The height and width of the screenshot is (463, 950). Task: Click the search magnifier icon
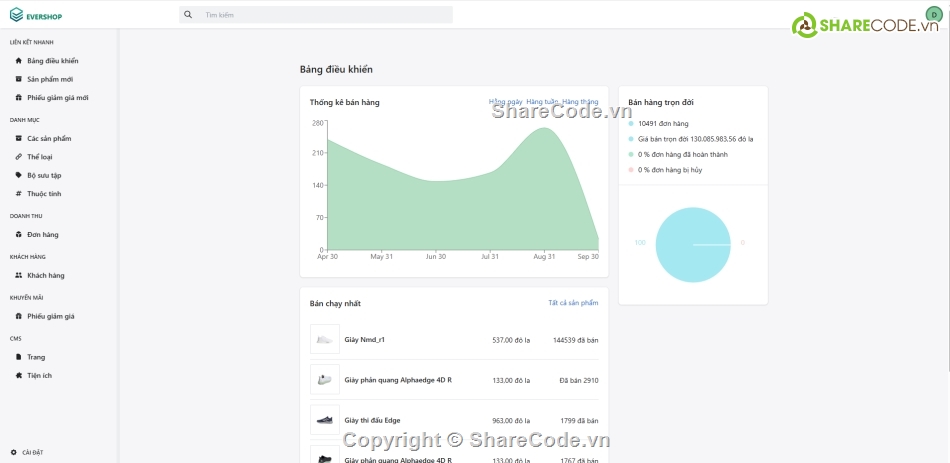(188, 15)
